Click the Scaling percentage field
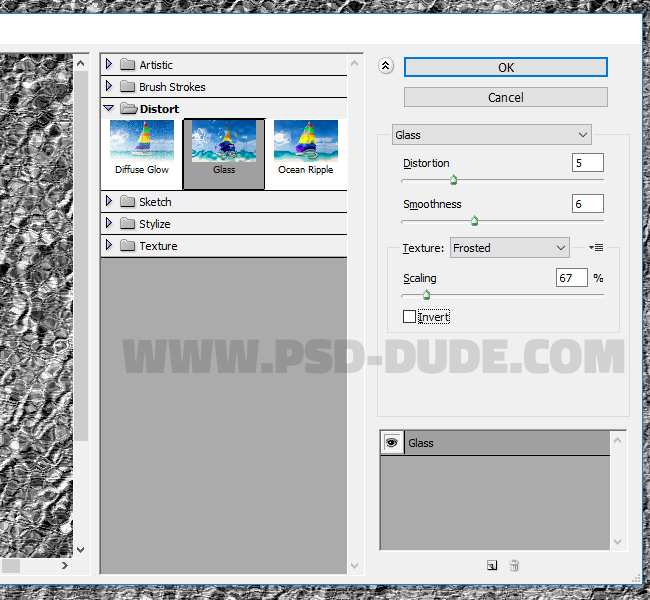Image resolution: width=650 pixels, height=600 pixels. [572, 277]
